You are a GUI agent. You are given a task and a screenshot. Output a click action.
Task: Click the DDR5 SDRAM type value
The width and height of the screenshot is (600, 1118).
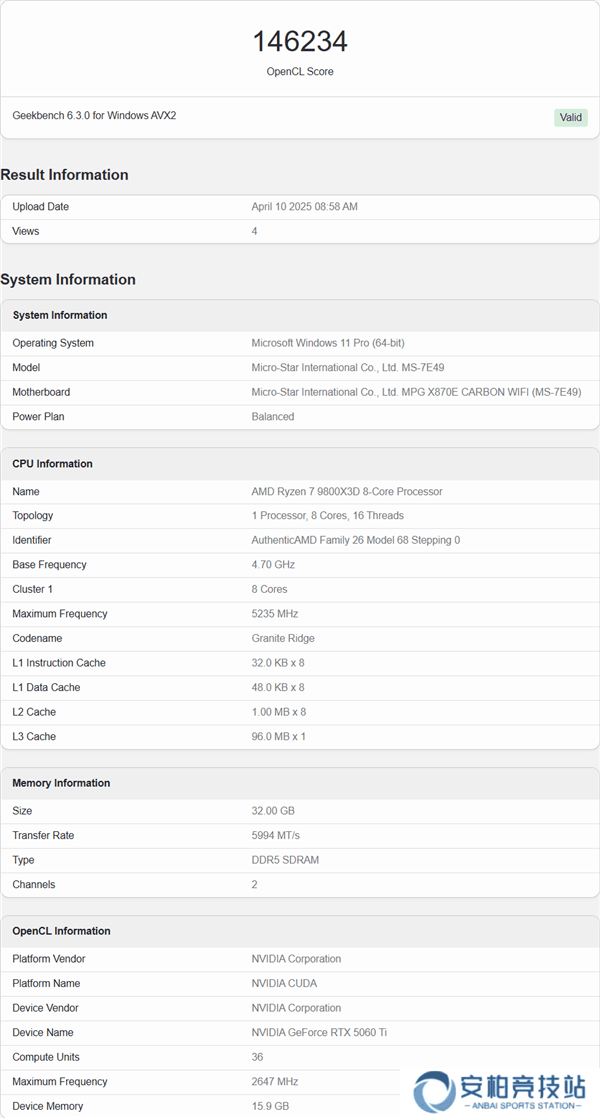click(x=285, y=860)
